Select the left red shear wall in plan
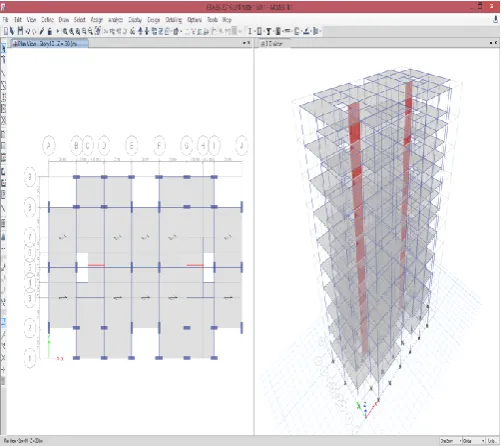The height and width of the screenshot is (446, 503). [x=96, y=265]
